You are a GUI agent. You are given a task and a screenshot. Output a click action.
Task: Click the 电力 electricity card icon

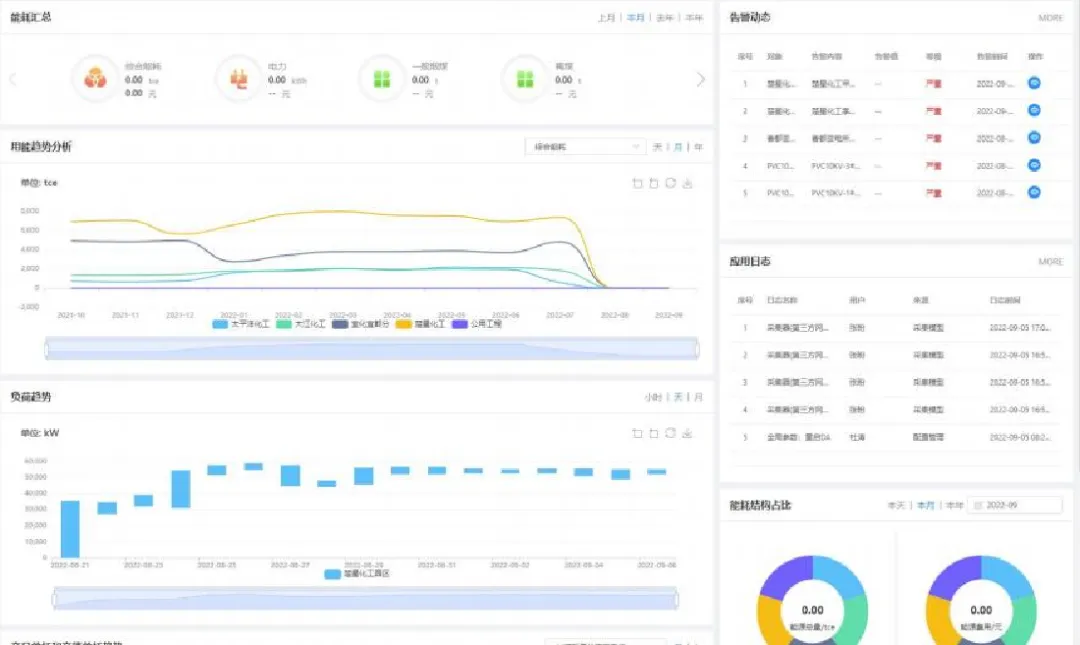point(239,79)
